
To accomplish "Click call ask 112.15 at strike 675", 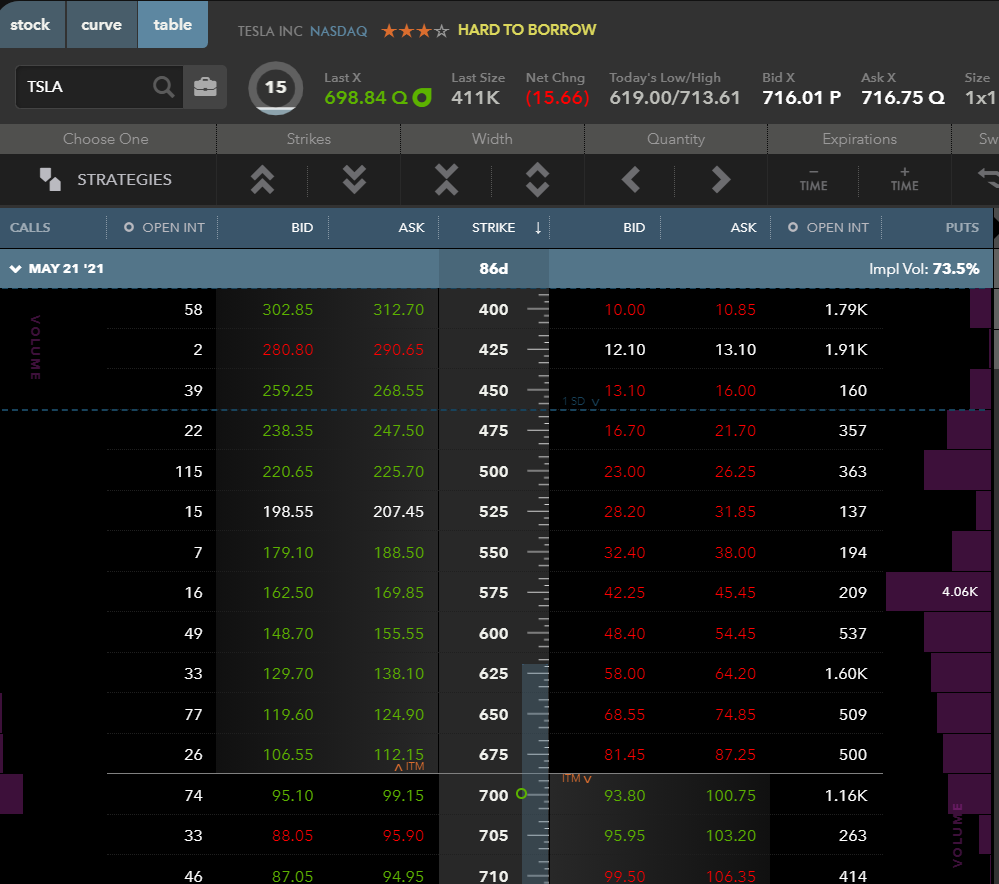I will point(398,755).
